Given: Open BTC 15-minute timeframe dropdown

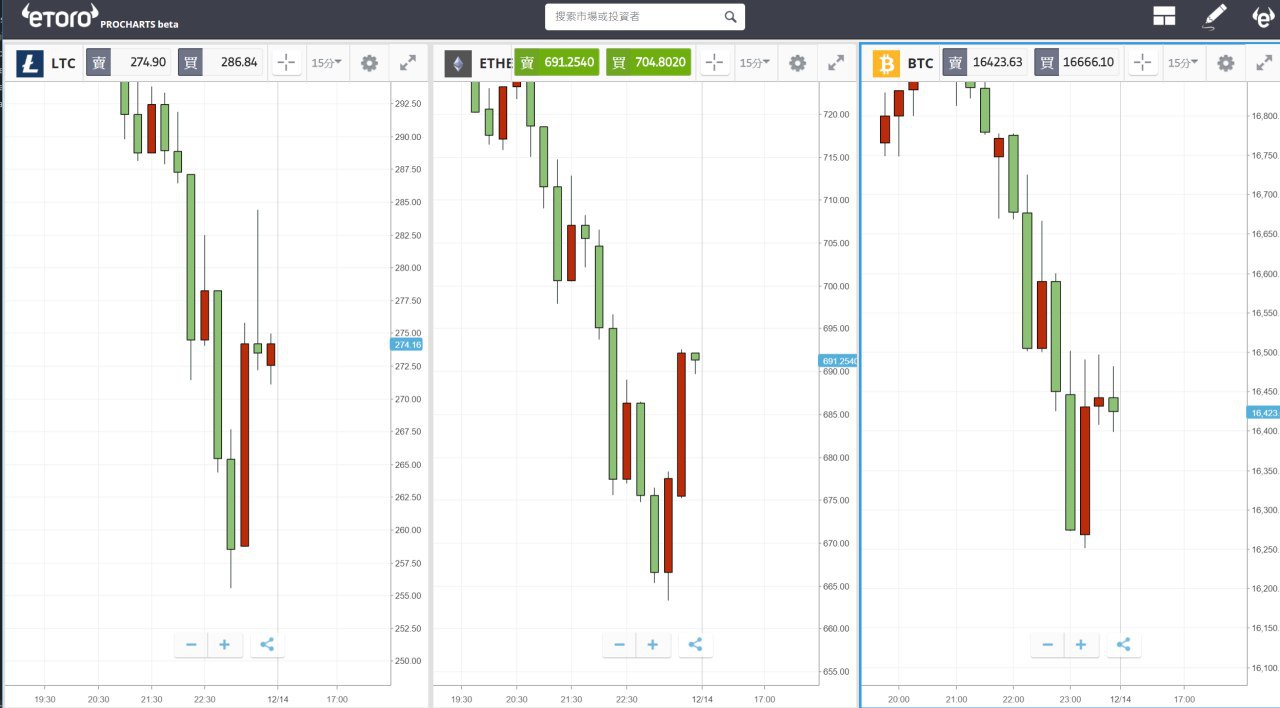Looking at the screenshot, I should tap(1183, 63).
